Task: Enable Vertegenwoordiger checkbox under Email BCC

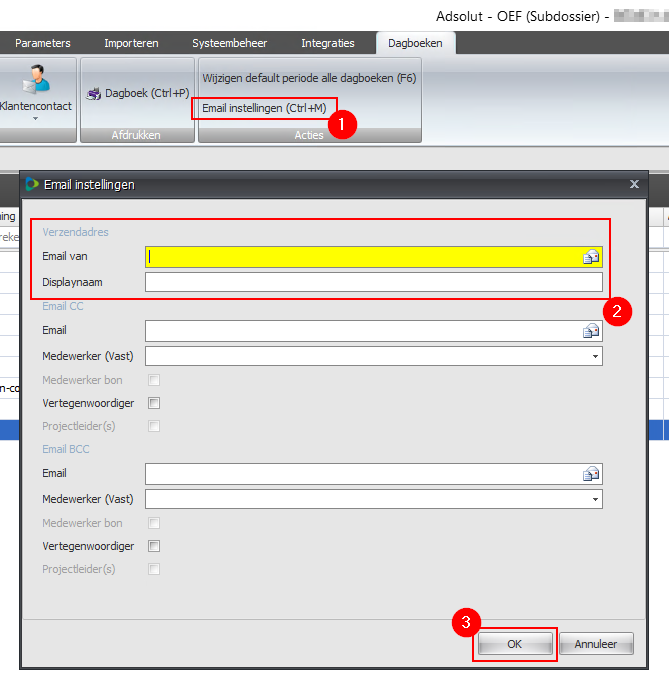Action: point(154,546)
